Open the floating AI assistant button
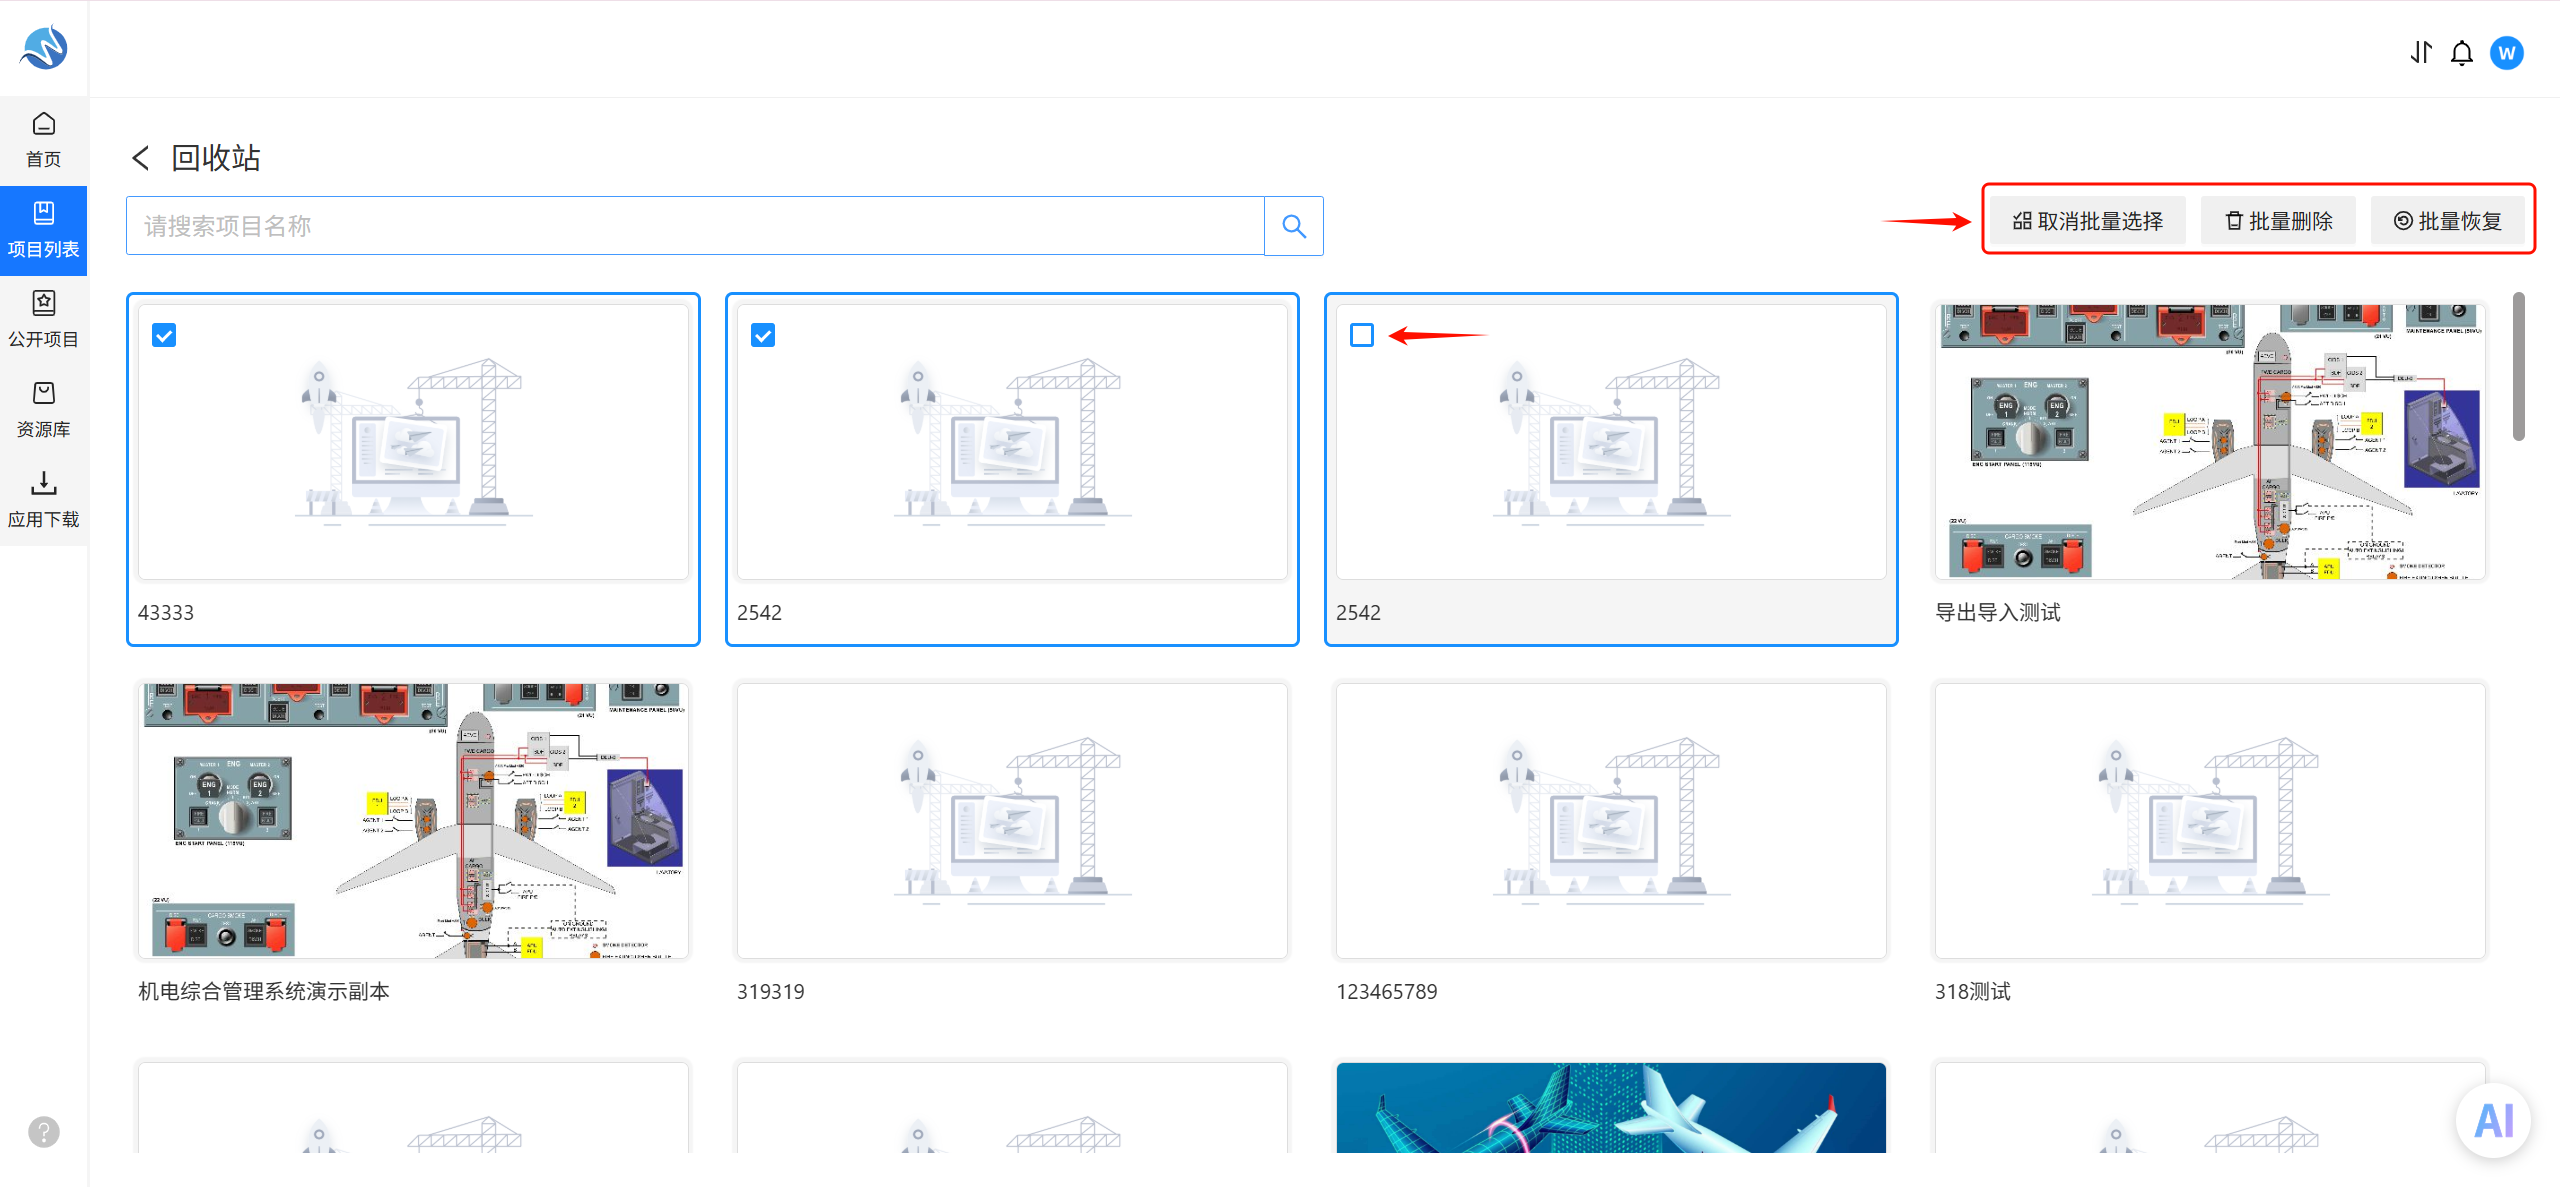This screenshot has width=2560, height=1187. [2493, 1120]
